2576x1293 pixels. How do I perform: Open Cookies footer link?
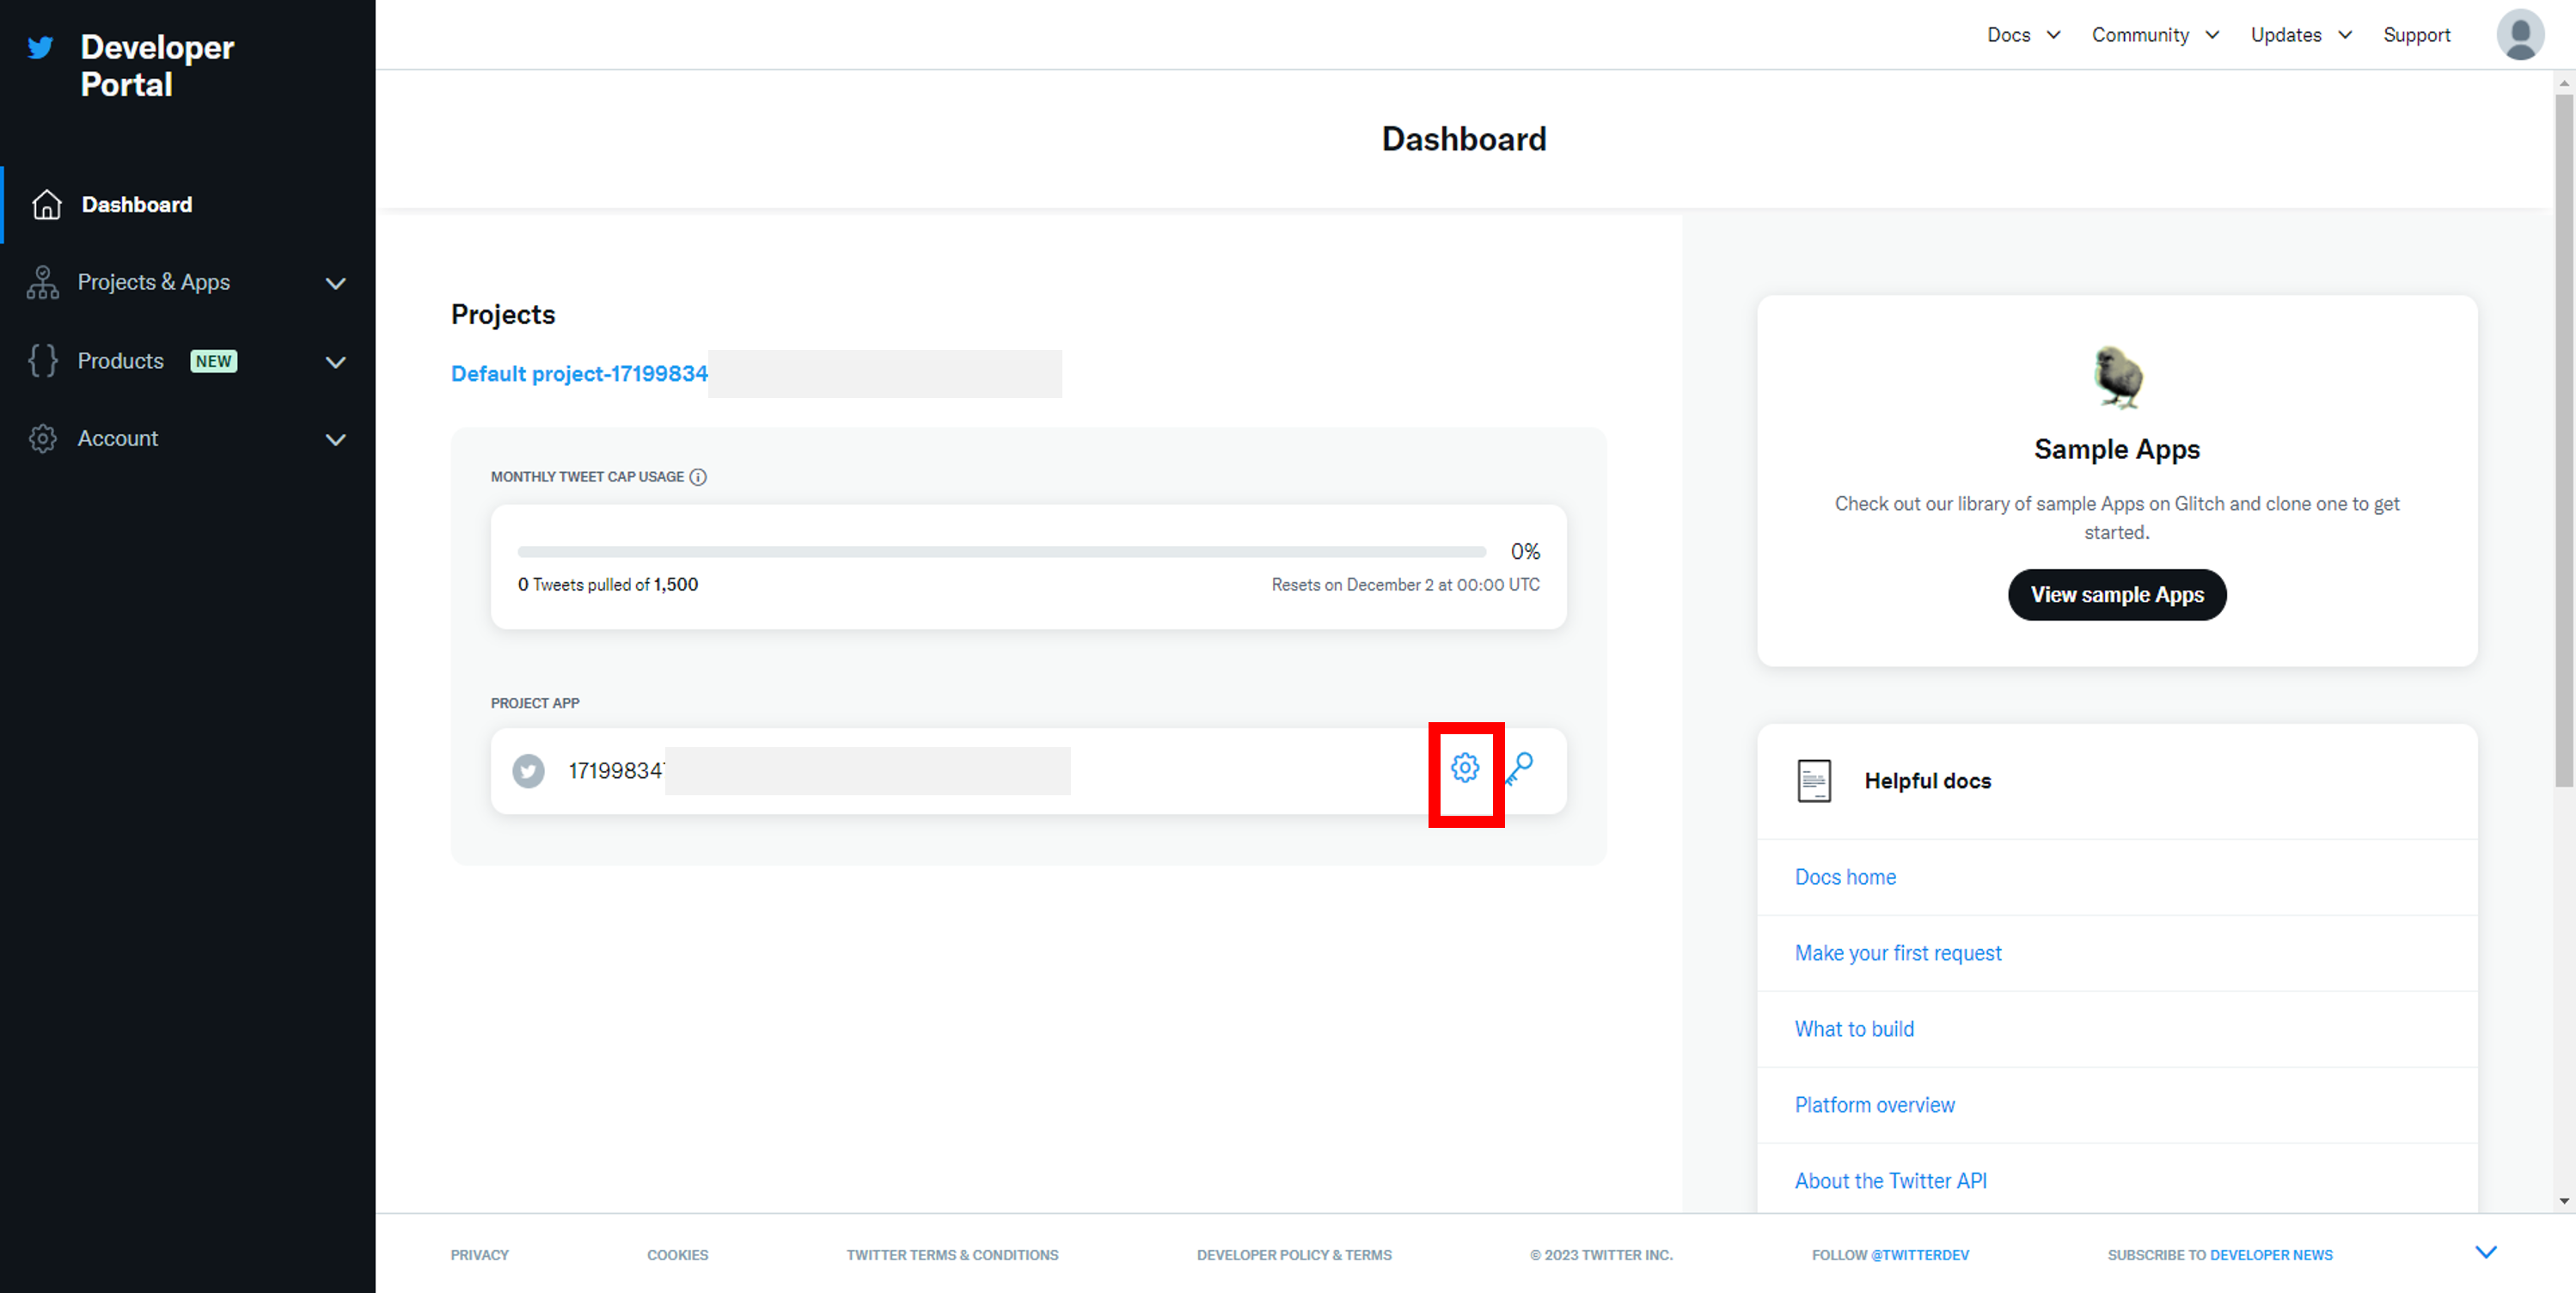(677, 1255)
